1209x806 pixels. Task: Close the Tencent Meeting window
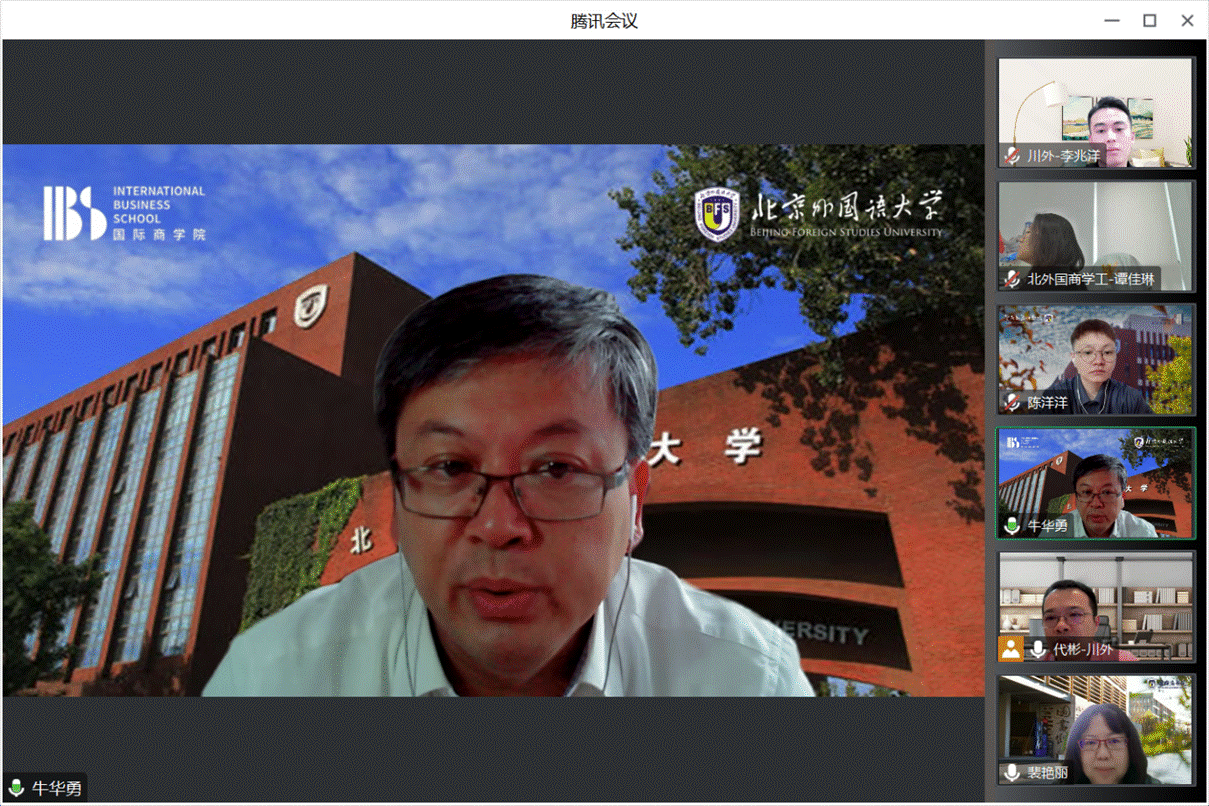click(1187, 20)
